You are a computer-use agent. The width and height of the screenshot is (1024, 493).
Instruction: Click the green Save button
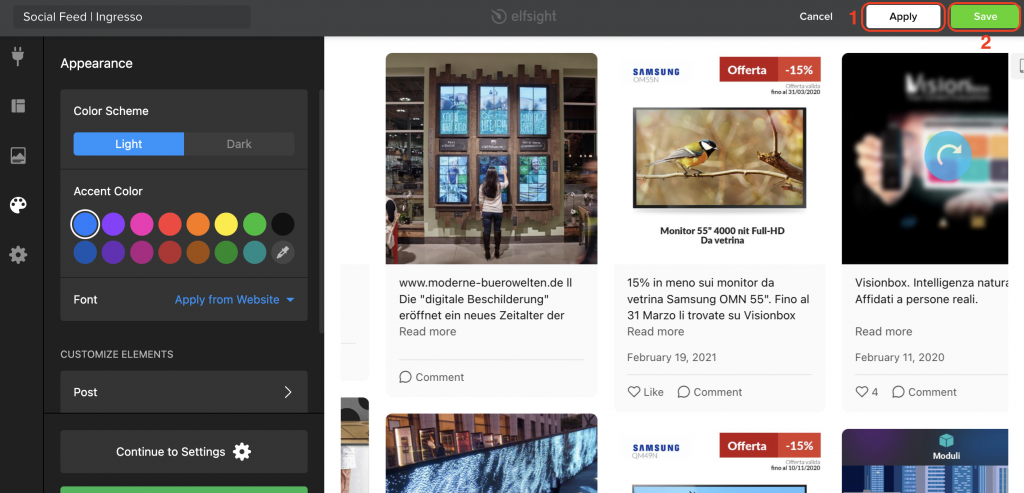point(985,17)
